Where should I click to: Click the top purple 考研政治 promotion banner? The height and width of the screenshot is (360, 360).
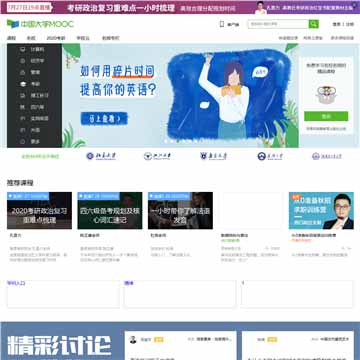pos(180,7)
